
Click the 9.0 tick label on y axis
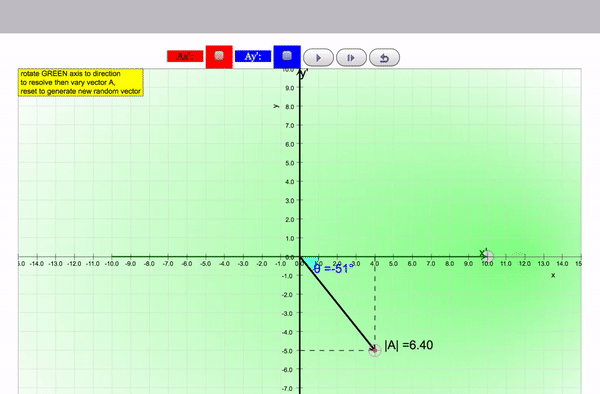coord(290,88)
